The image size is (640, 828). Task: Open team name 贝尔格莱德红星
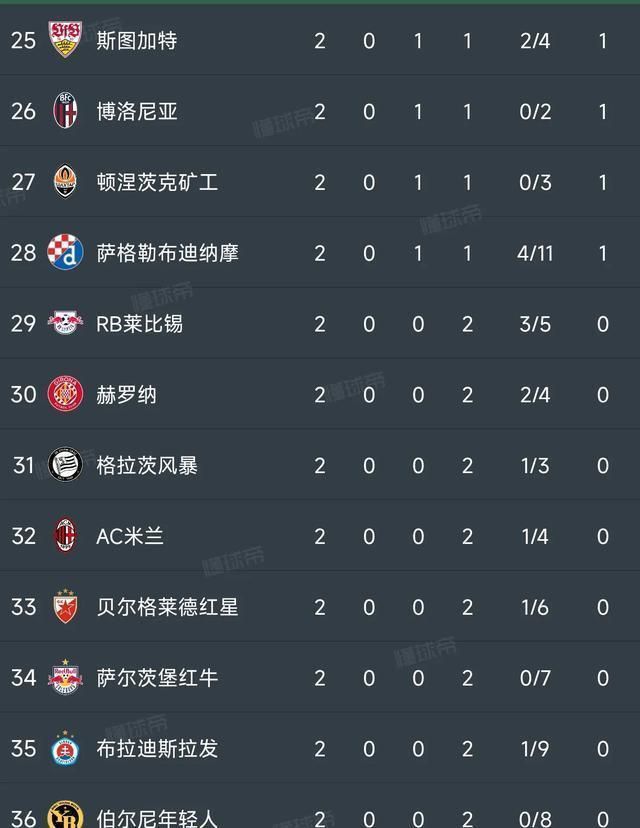coord(167,607)
